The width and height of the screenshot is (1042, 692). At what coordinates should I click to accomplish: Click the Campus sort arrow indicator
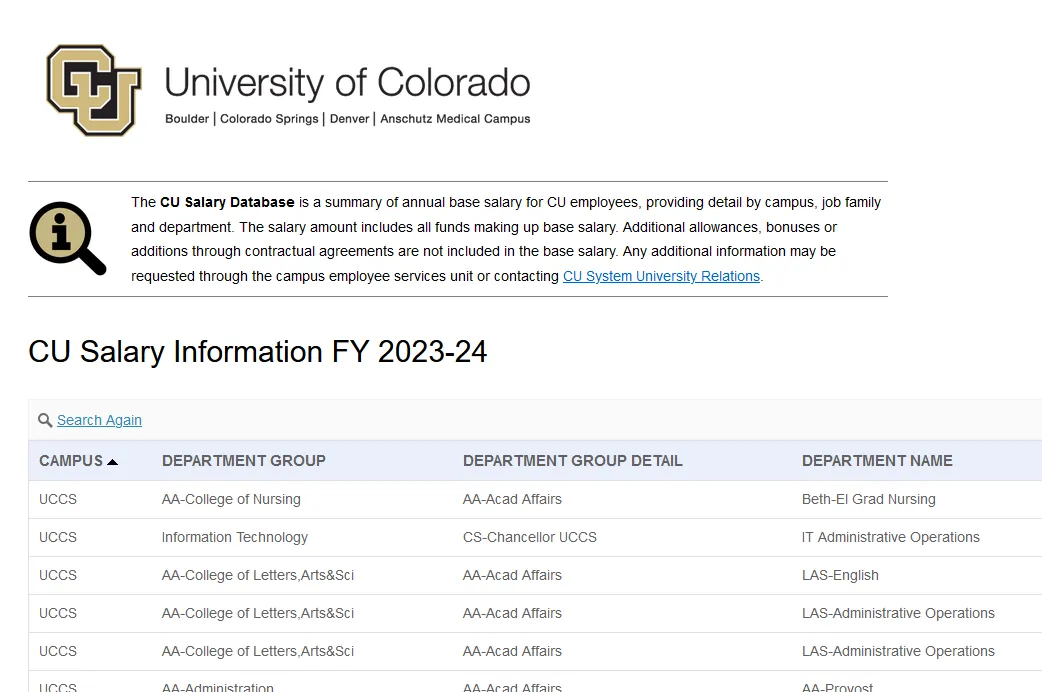tap(112, 462)
